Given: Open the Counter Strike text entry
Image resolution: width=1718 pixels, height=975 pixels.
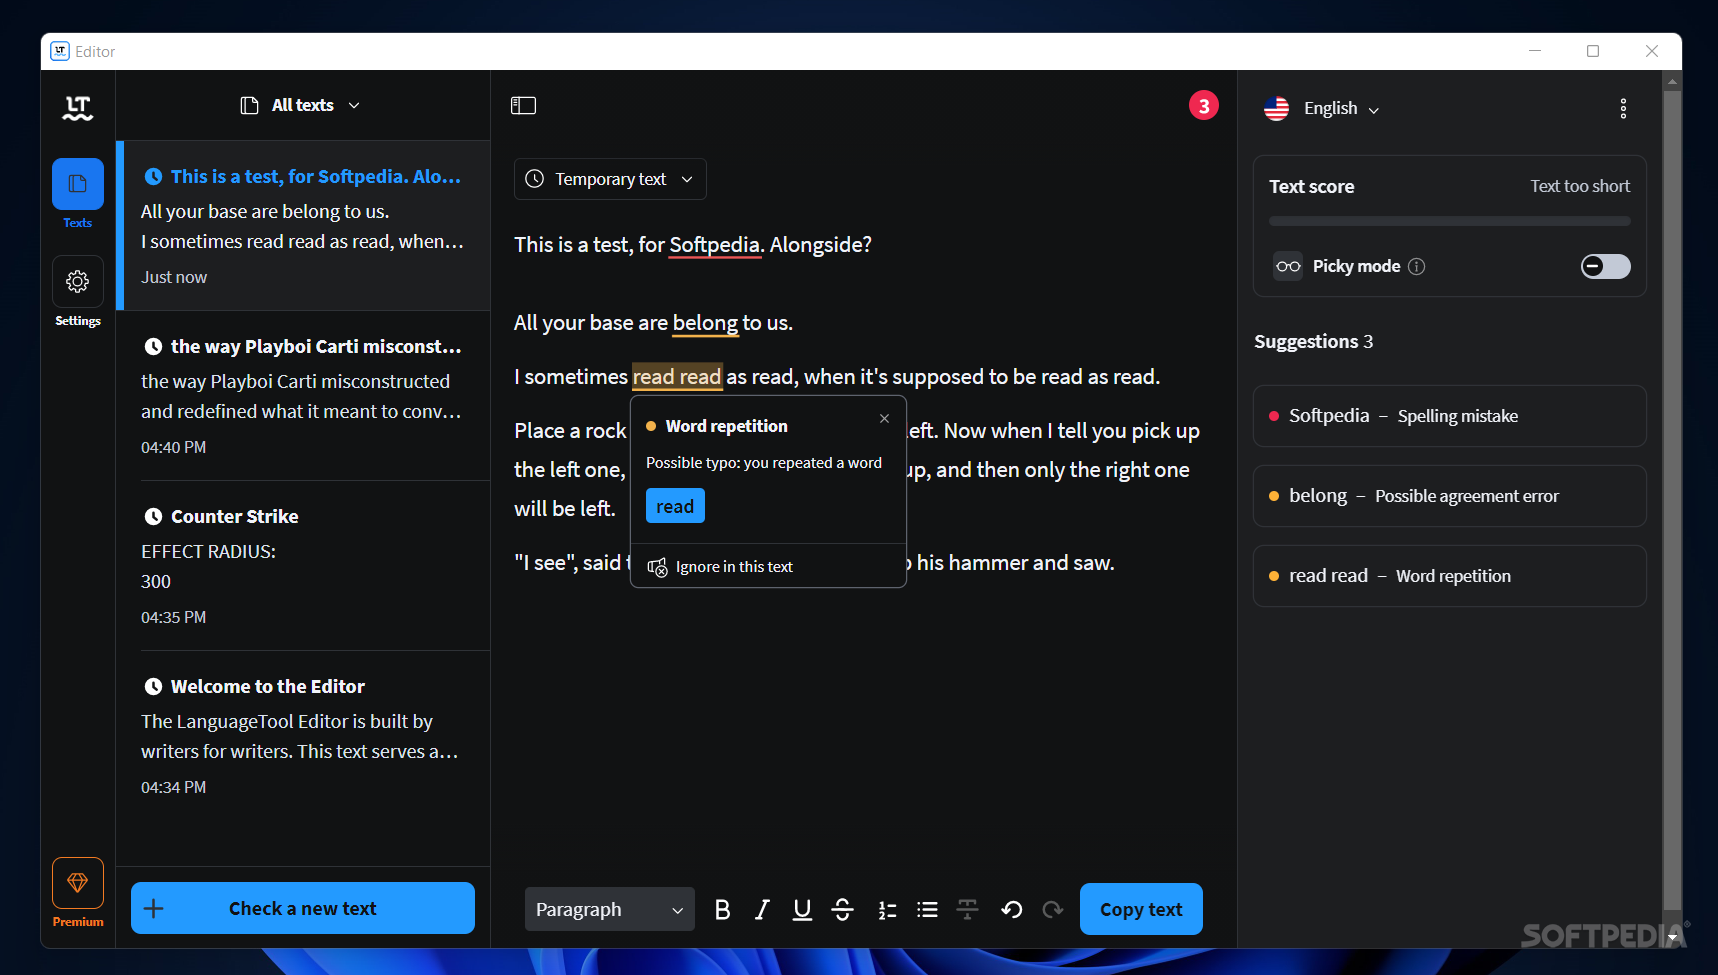Looking at the screenshot, I should pyautogui.click(x=303, y=566).
